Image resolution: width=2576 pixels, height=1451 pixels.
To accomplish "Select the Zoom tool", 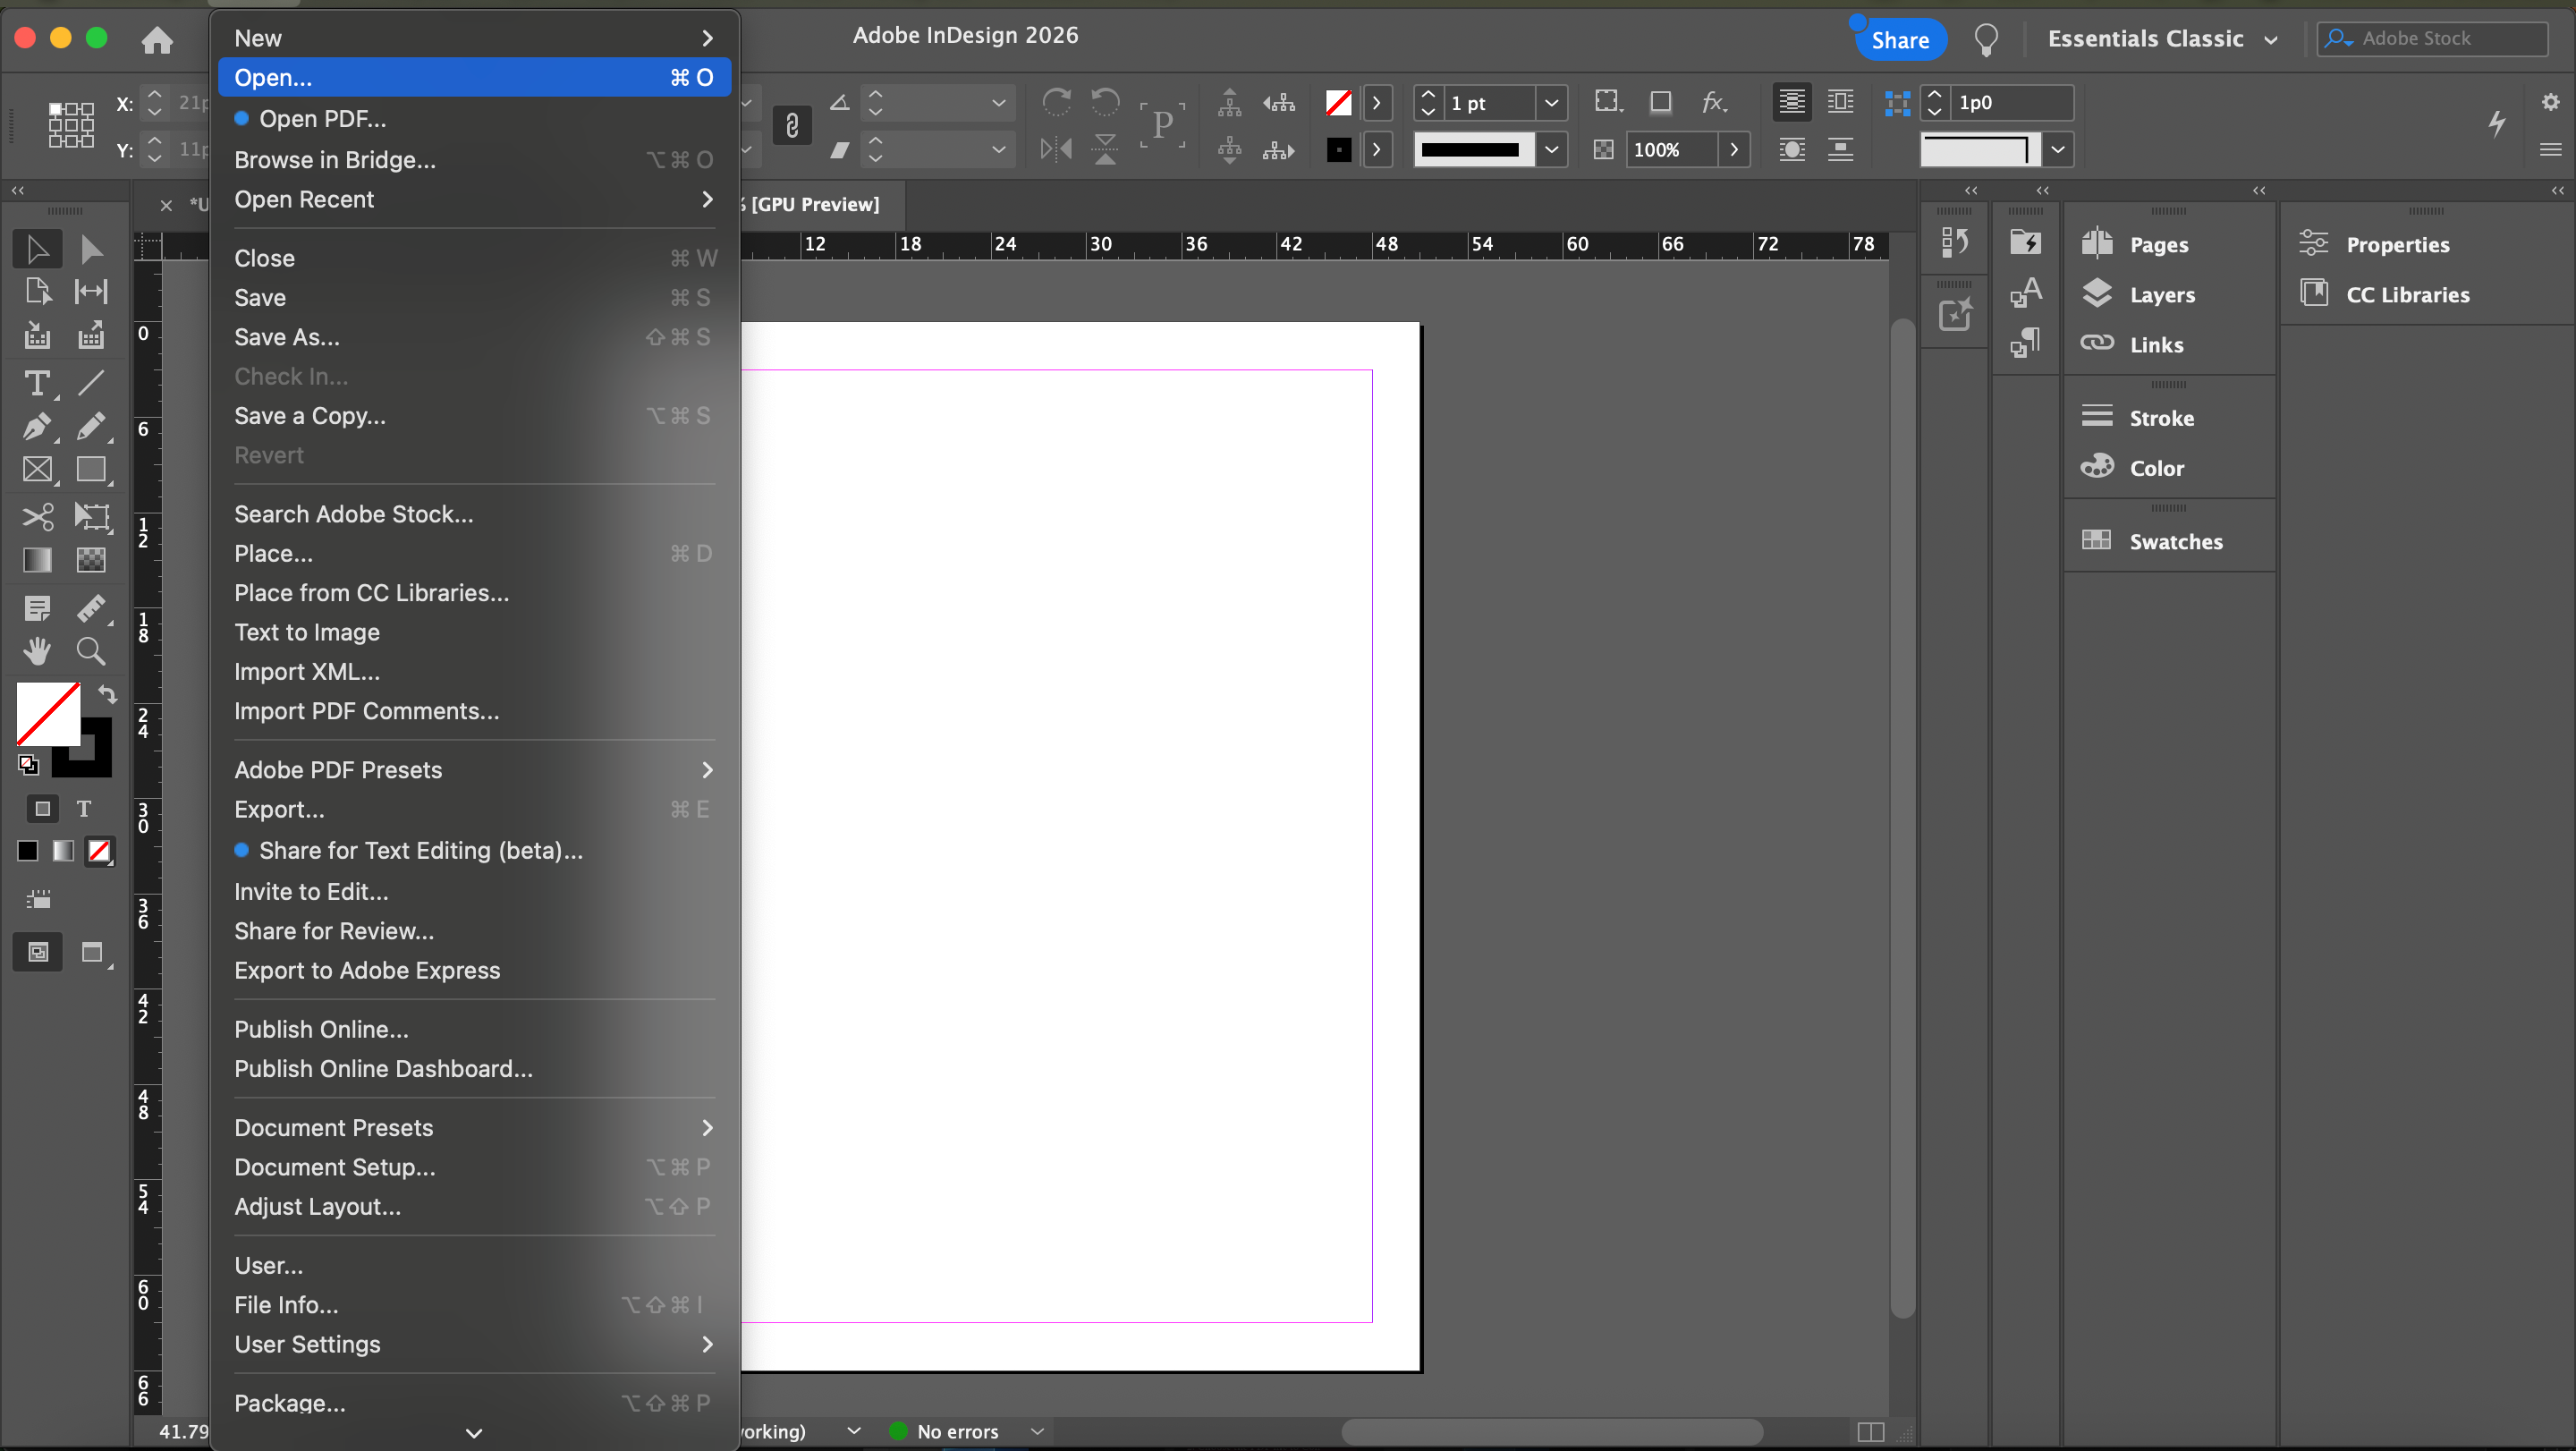I will 91,651.
